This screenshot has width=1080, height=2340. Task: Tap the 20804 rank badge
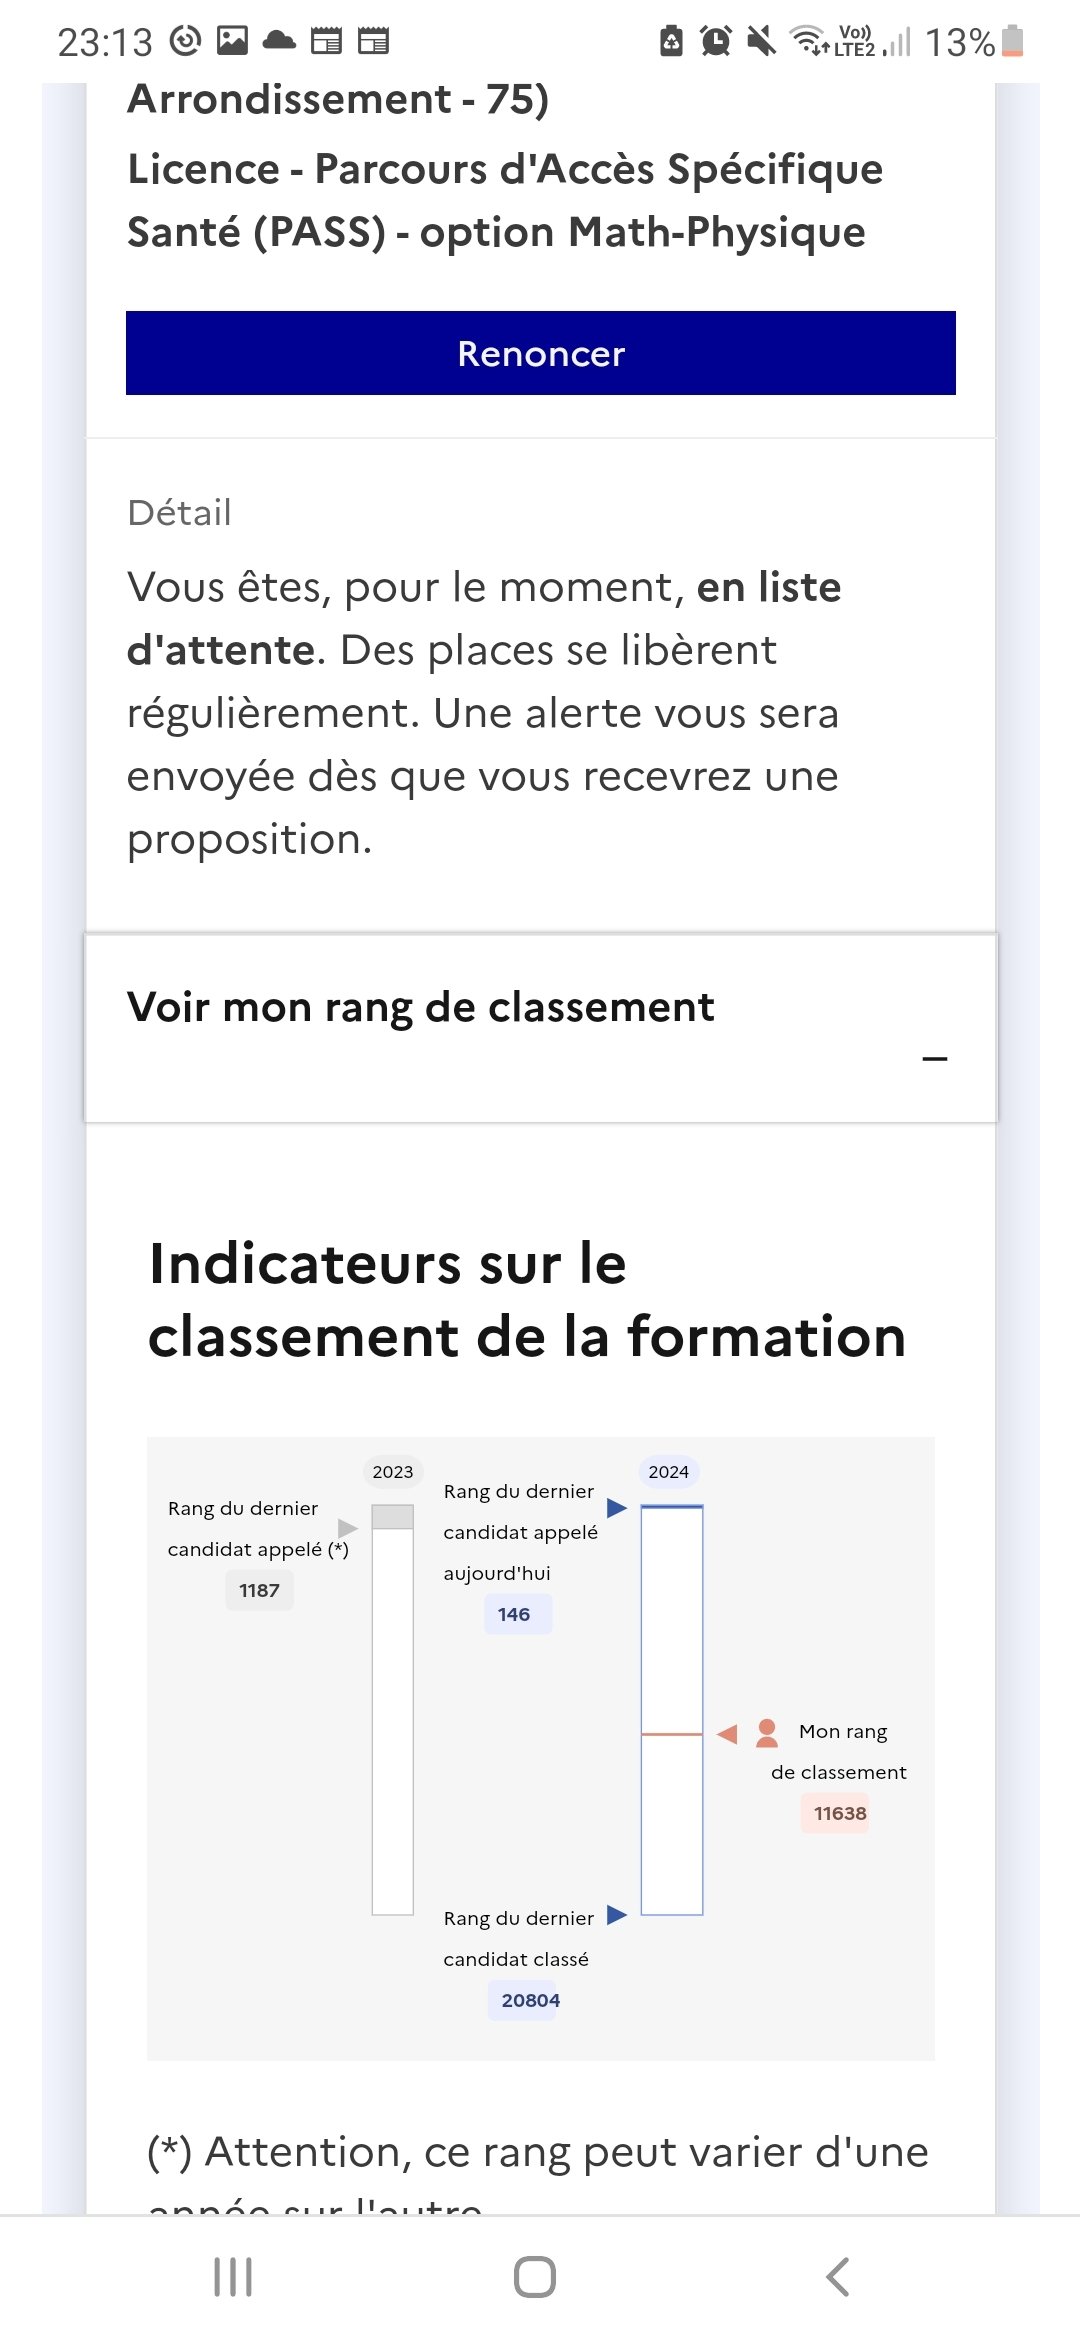coord(530,2000)
